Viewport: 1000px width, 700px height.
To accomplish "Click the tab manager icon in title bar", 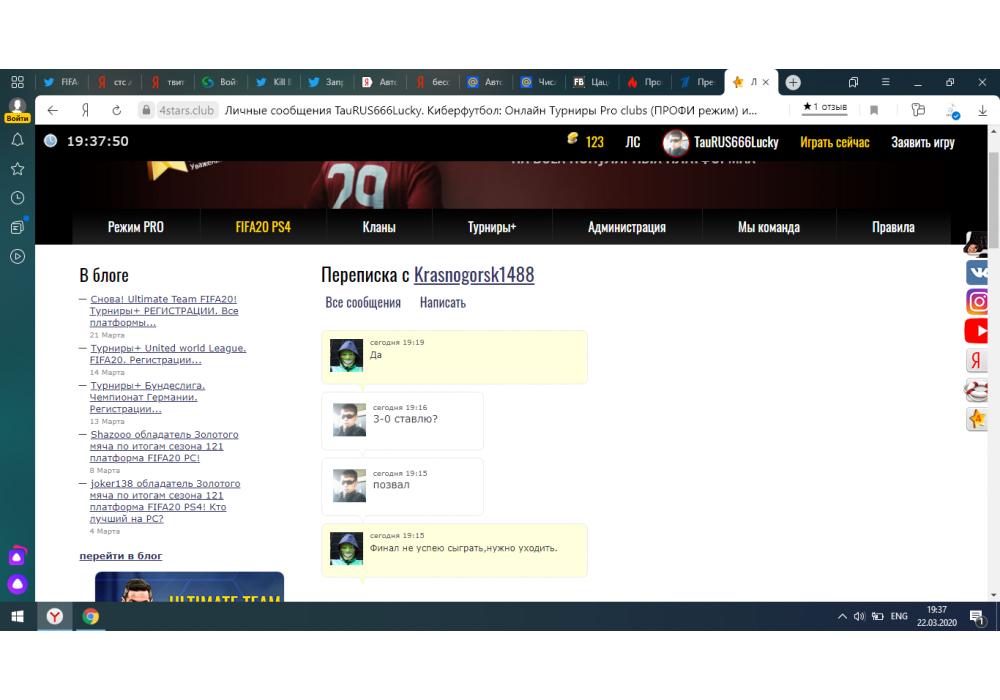I will coord(853,82).
